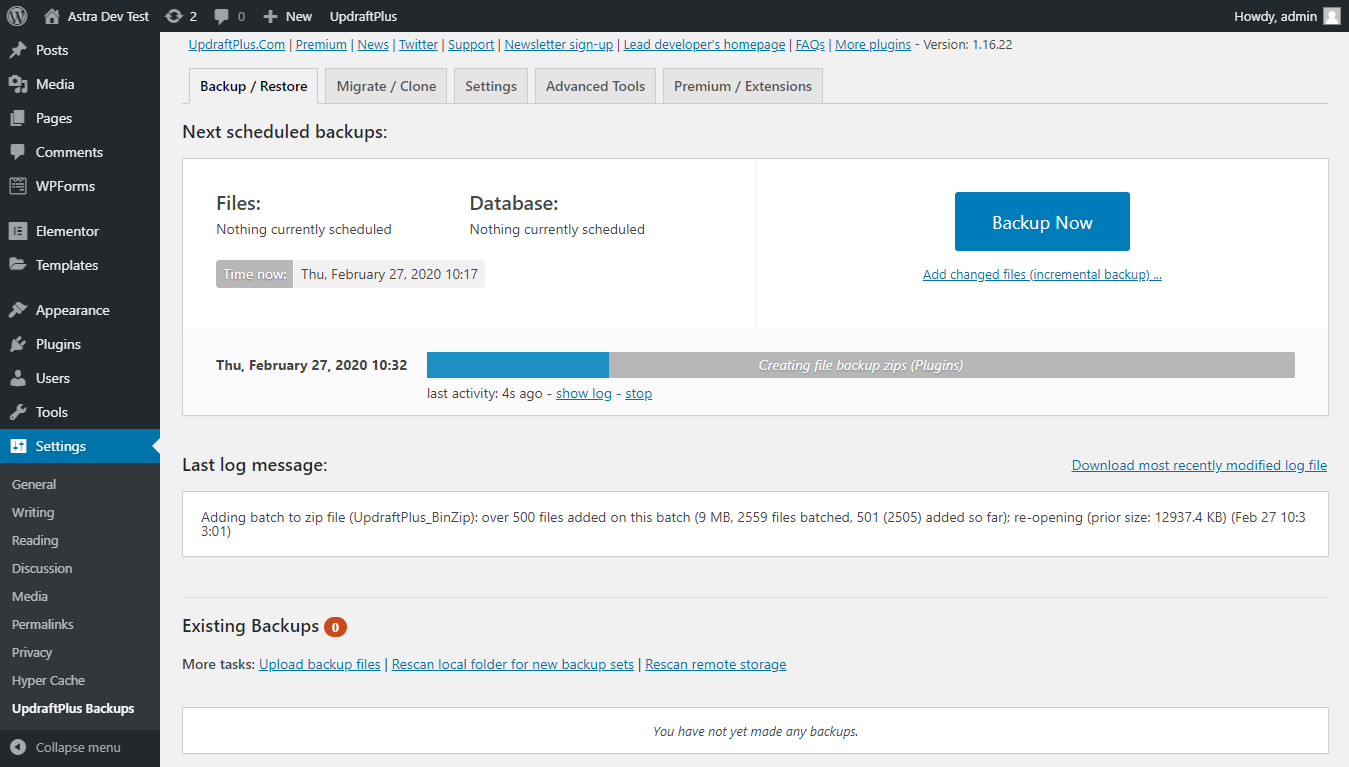
Task: Click the admin avatar in the top bar
Action: (1330, 15)
